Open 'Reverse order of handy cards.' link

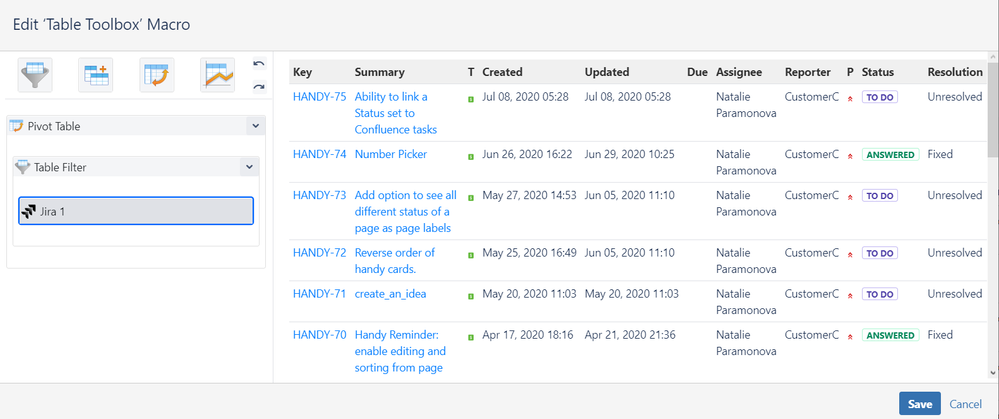coord(394,260)
